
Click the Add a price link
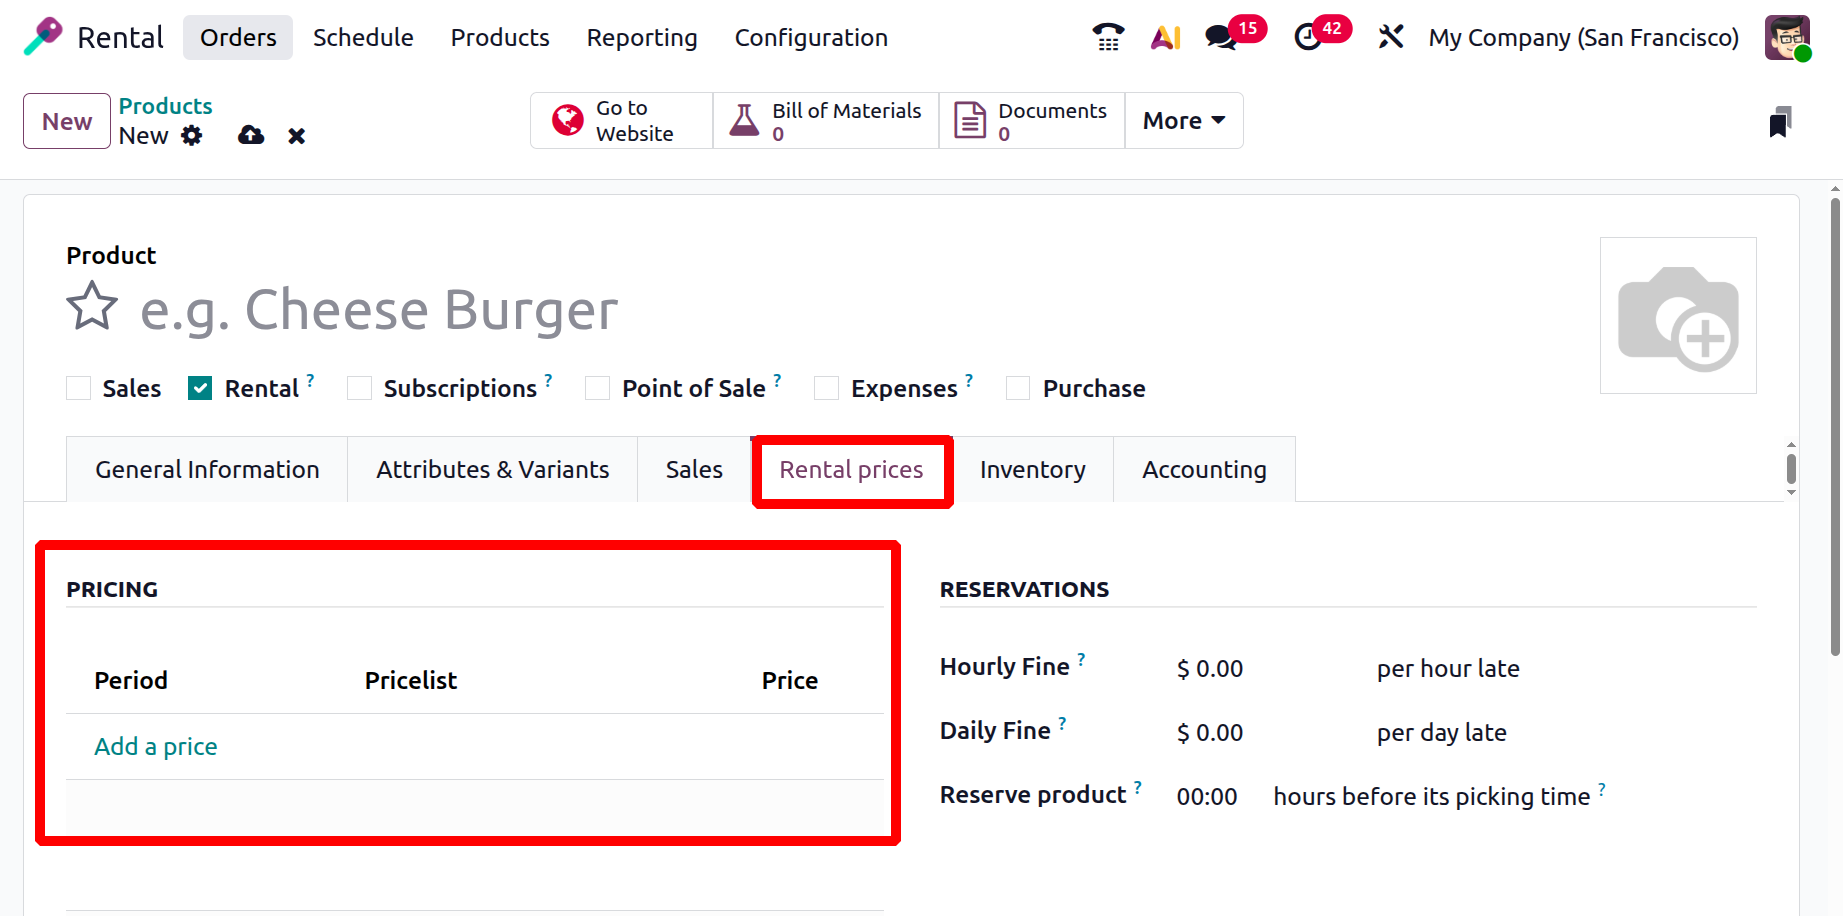point(156,747)
